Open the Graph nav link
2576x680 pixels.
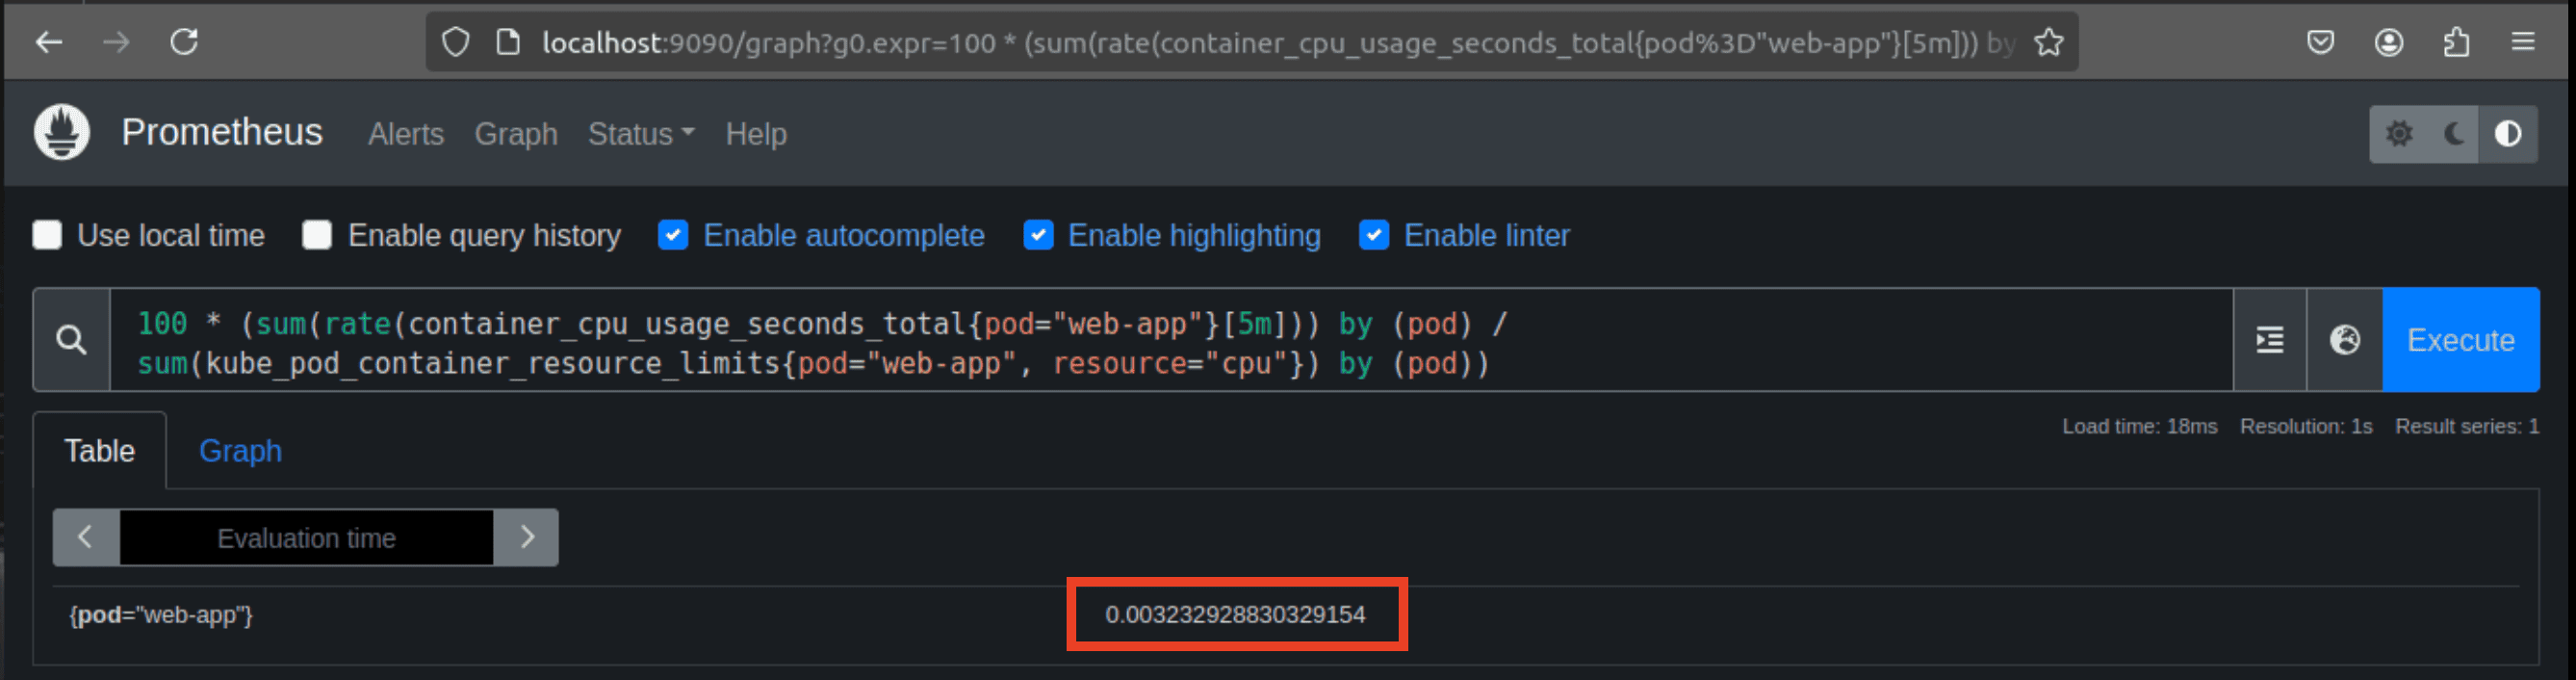click(x=516, y=134)
